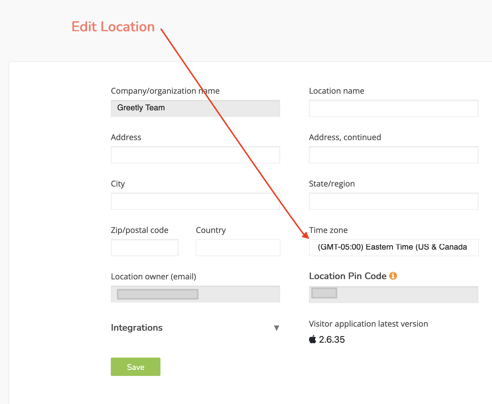Viewport: 492px width, 404px height.
Task: Click the Location Pin Code info icon
Action: coord(393,276)
